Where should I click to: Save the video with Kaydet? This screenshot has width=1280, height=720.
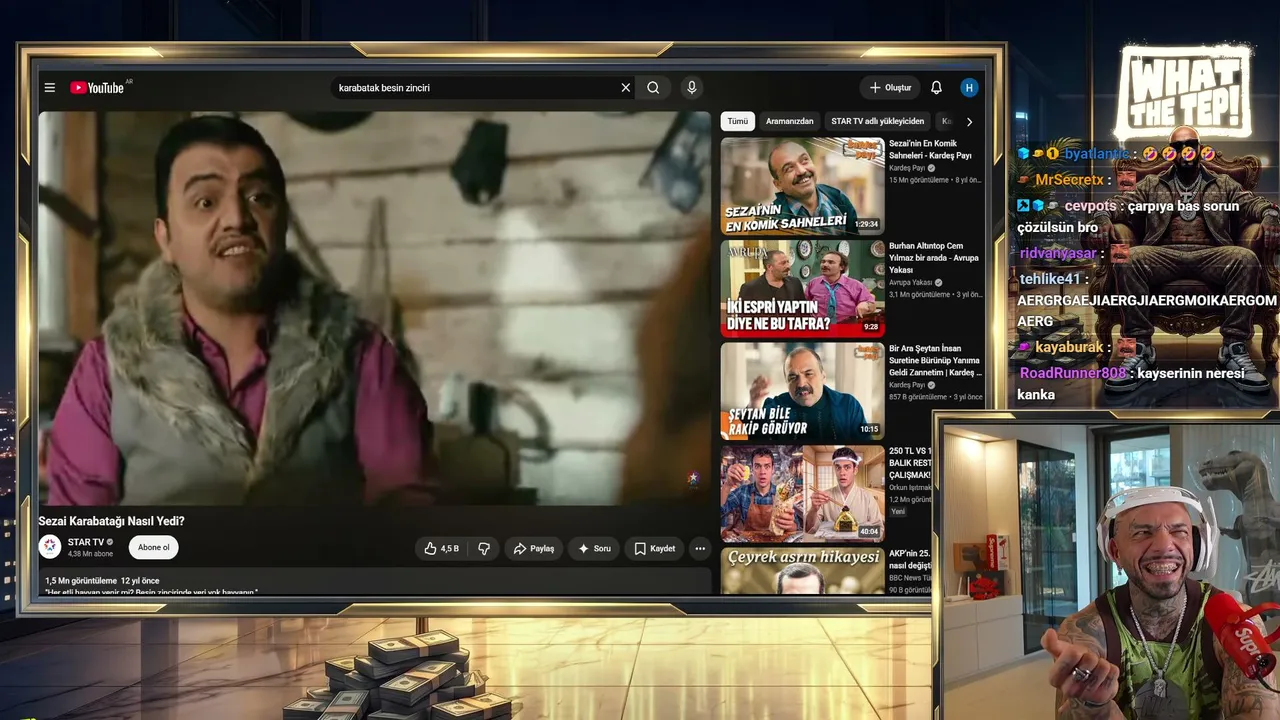(654, 548)
